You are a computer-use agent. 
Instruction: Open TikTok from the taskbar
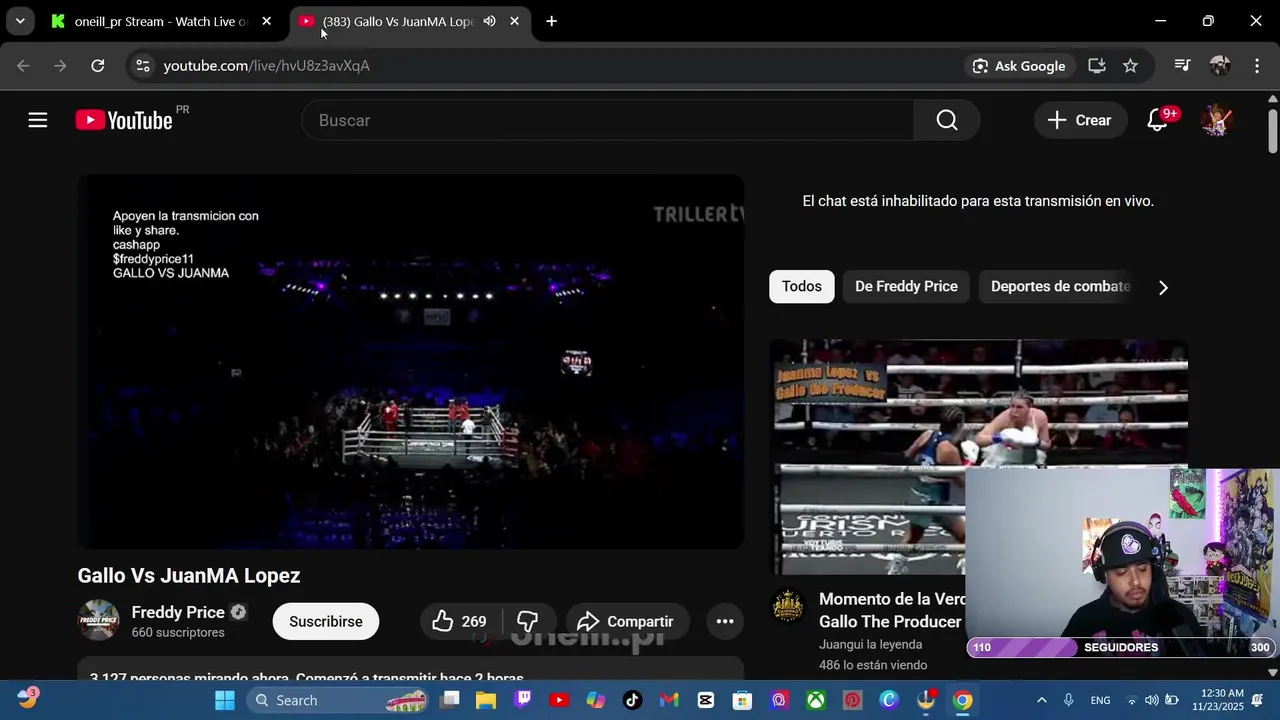pyautogui.click(x=632, y=700)
